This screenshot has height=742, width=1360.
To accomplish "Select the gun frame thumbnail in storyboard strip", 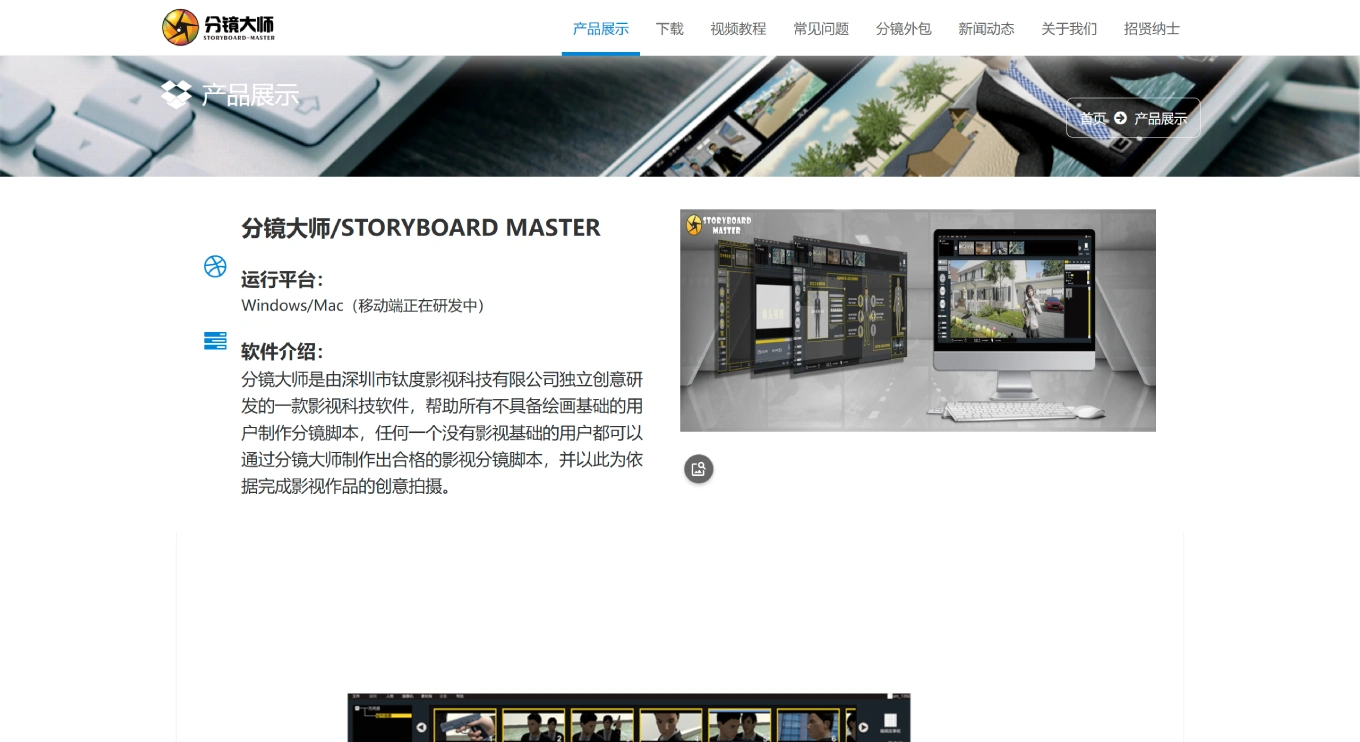I will pyautogui.click(x=465, y=726).
